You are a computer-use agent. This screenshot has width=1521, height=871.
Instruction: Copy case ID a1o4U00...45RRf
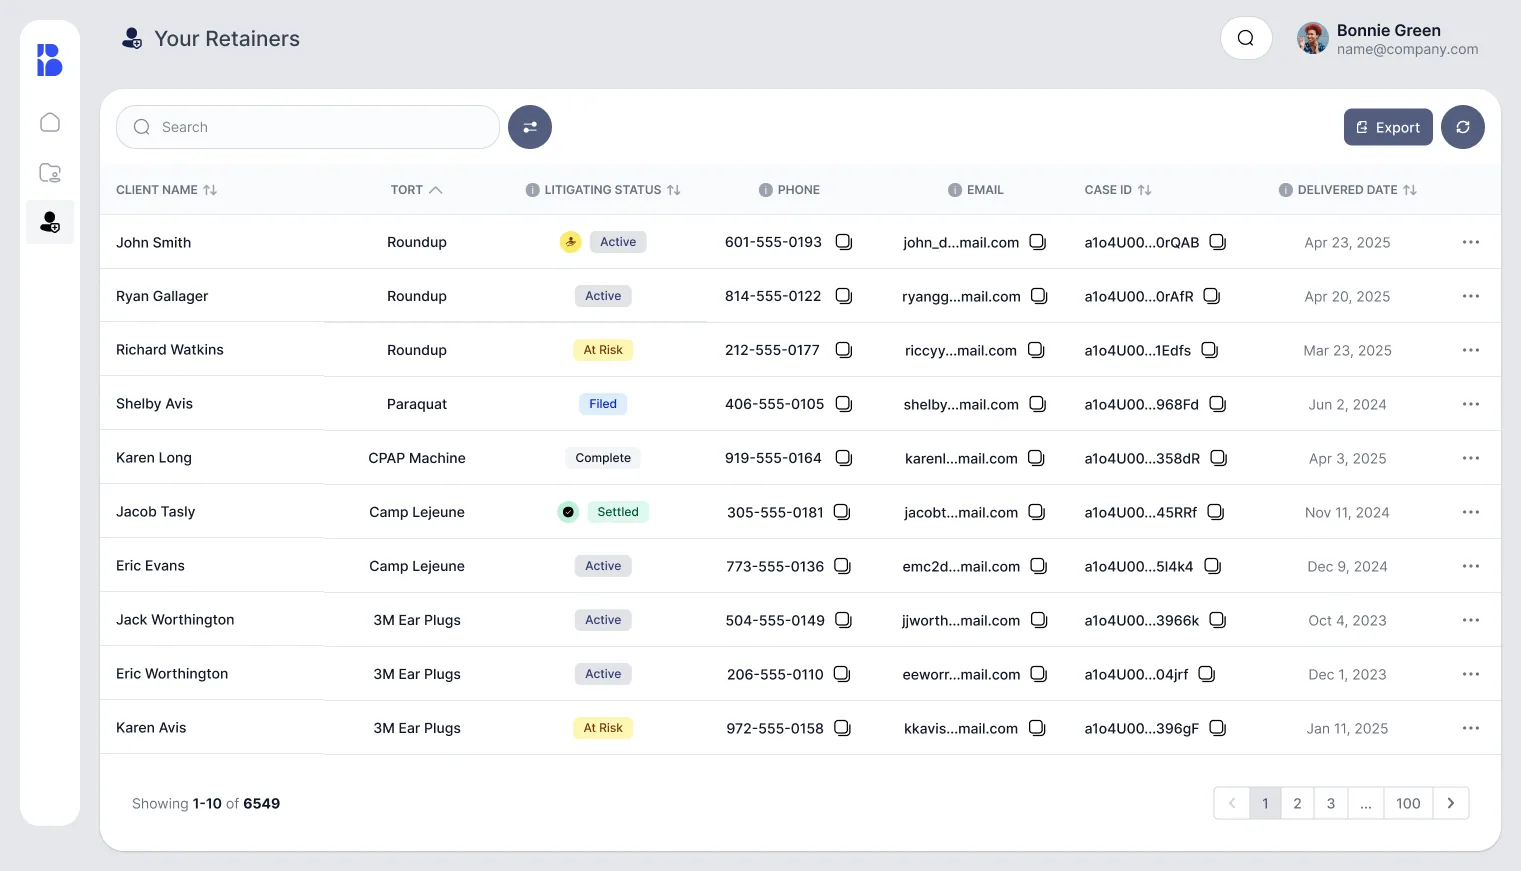click(x=1216, y=512)
